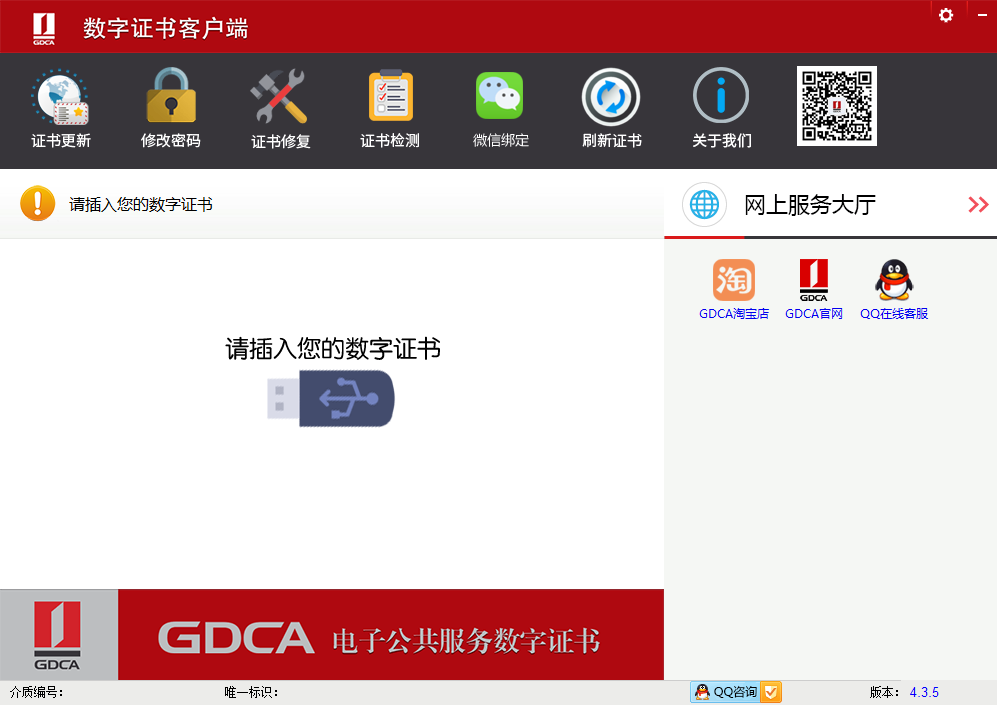Click GDCA logo in title bar
Screen dimensions: 997x705
(44, 29)
